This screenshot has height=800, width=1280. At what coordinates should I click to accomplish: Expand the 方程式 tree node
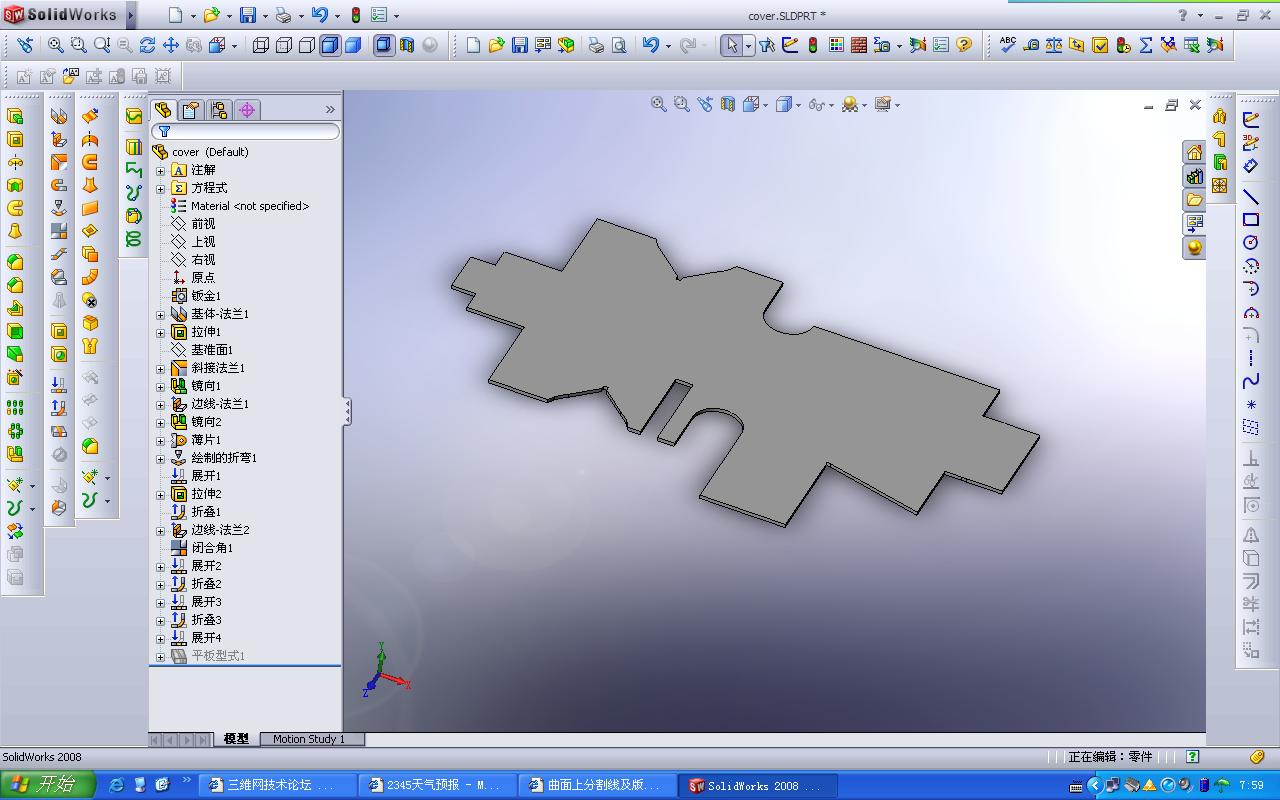coord(161,188)
